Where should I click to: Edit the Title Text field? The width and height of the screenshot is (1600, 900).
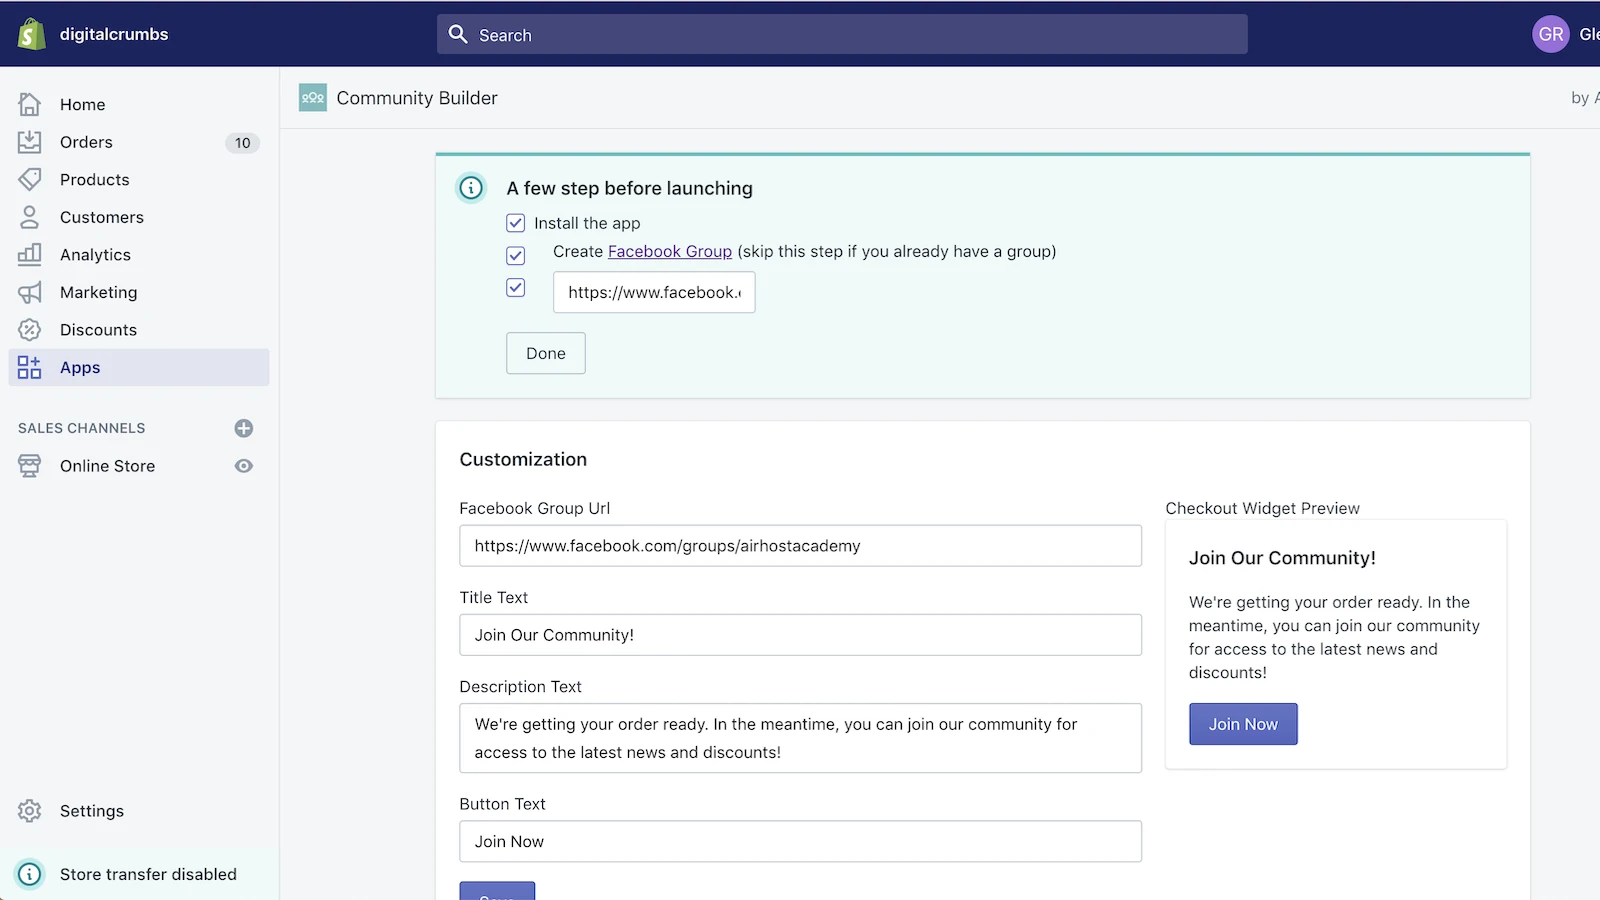click(800, 635)
